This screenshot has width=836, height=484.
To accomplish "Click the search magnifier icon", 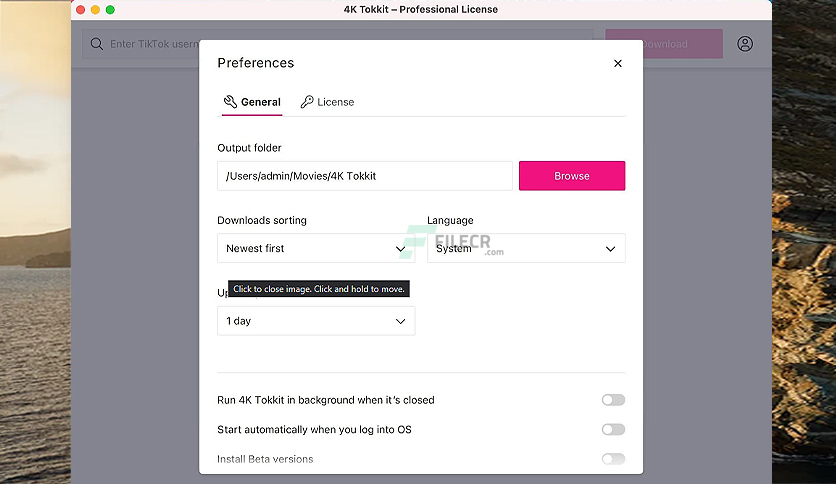I will click(97, 44).
